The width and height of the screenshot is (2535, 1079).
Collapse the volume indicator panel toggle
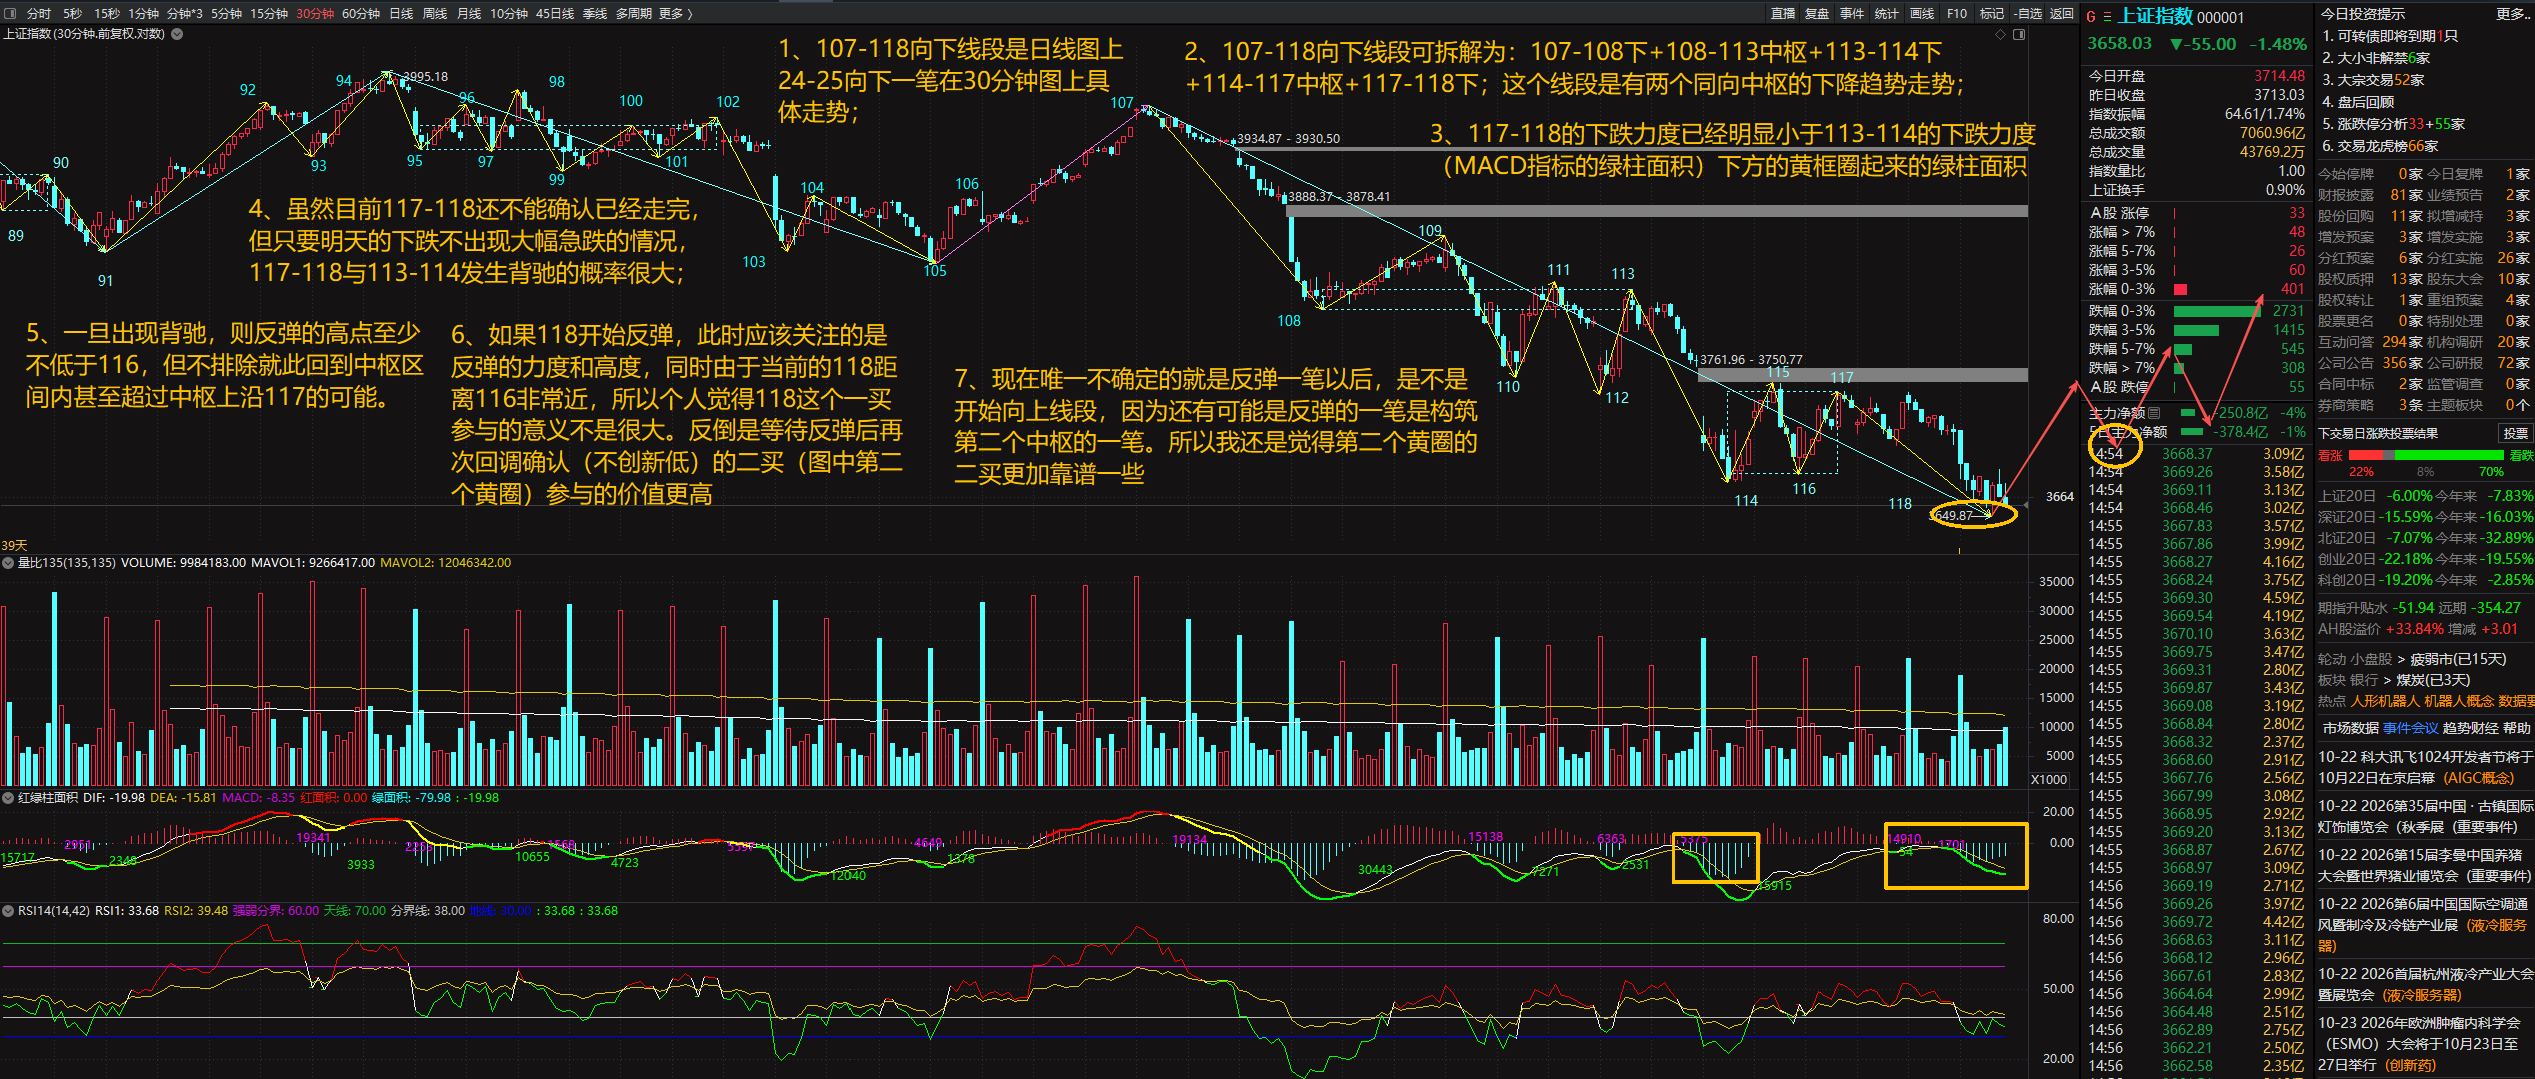coord(8,563)
